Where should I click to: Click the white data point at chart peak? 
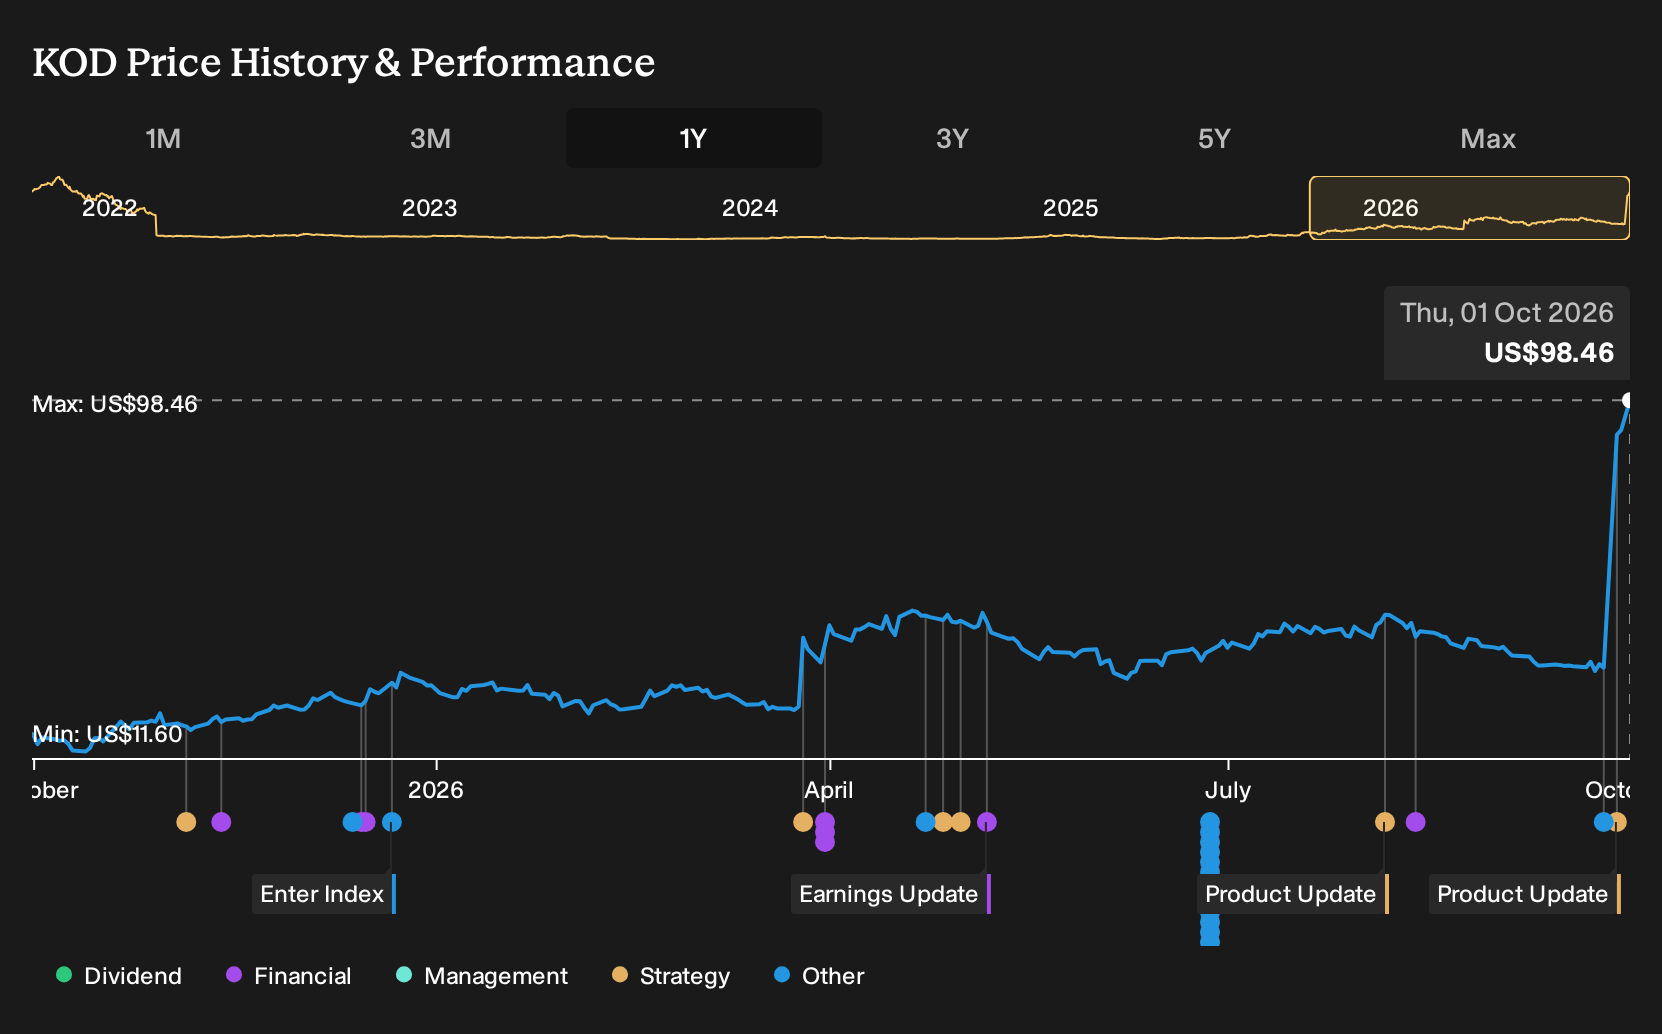point(1628,400)
